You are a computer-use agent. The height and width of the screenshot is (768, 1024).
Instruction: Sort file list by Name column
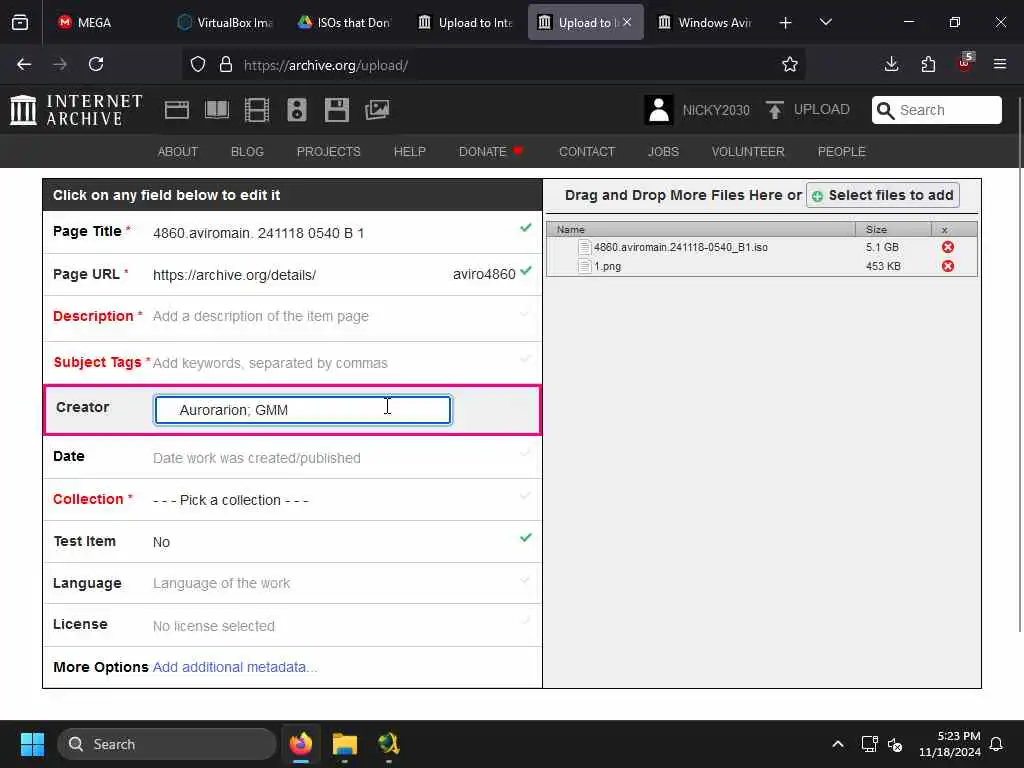701,229
